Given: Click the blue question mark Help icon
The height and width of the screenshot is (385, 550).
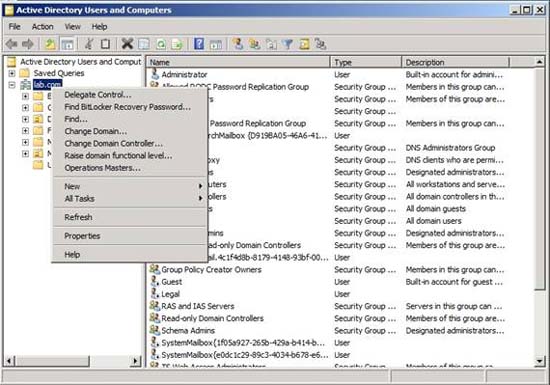Looking at the screenshot, I should tap(199, 44).
